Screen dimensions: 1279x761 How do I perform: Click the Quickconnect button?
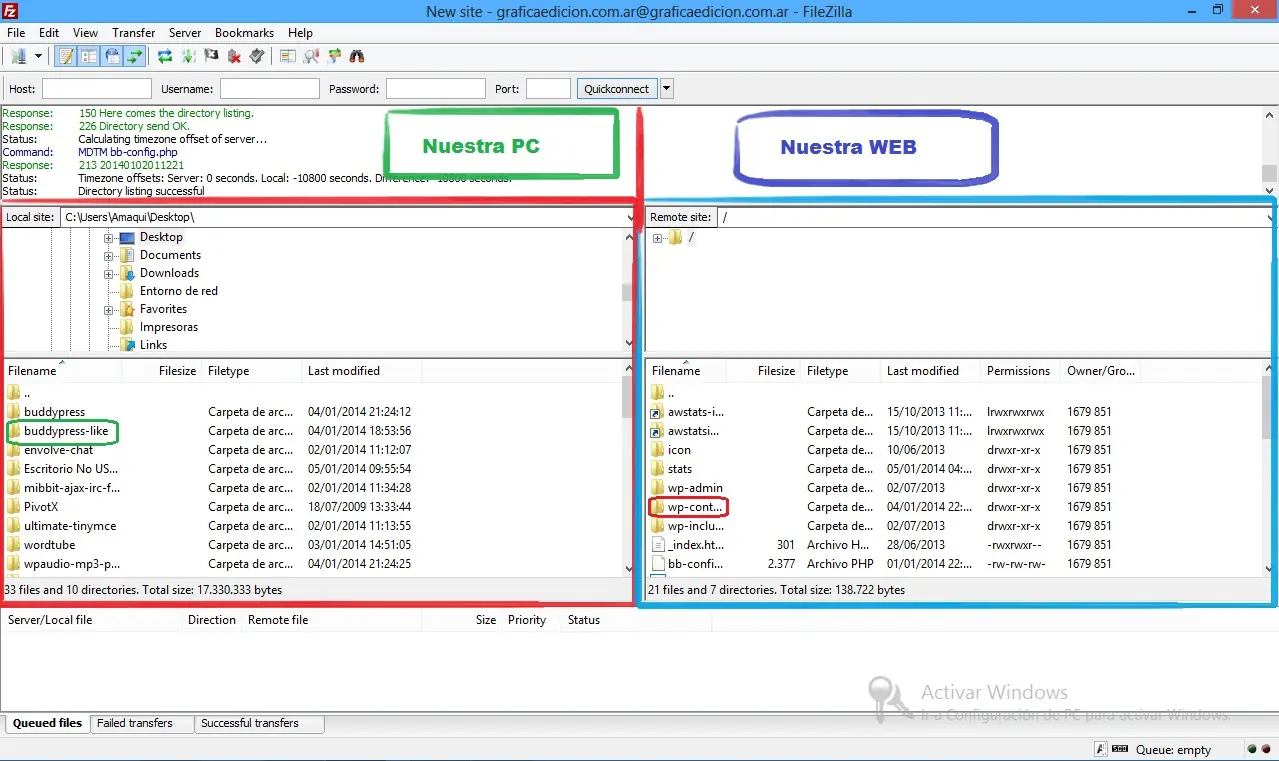click(617, 89)
